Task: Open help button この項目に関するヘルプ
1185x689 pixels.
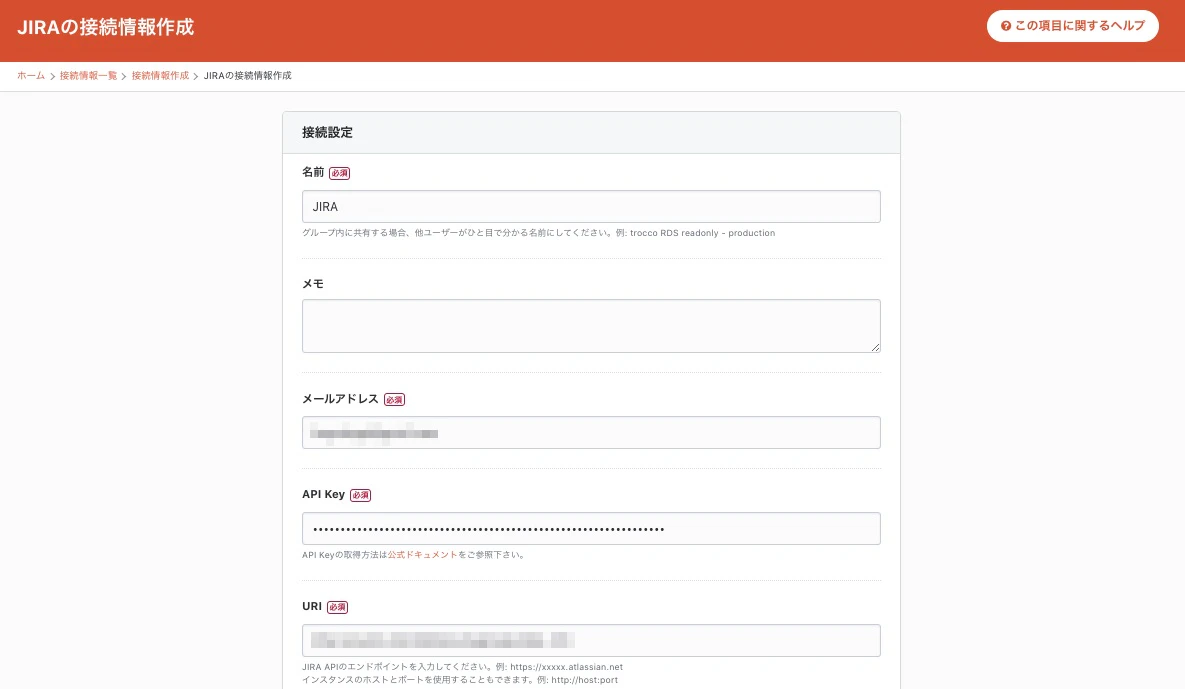Action: click(x=1072, y=26)
